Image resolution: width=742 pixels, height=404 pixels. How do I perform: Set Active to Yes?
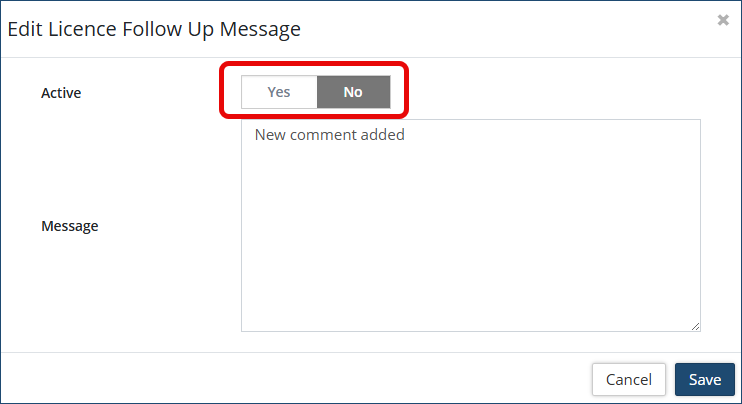click(x=279, y=92)
